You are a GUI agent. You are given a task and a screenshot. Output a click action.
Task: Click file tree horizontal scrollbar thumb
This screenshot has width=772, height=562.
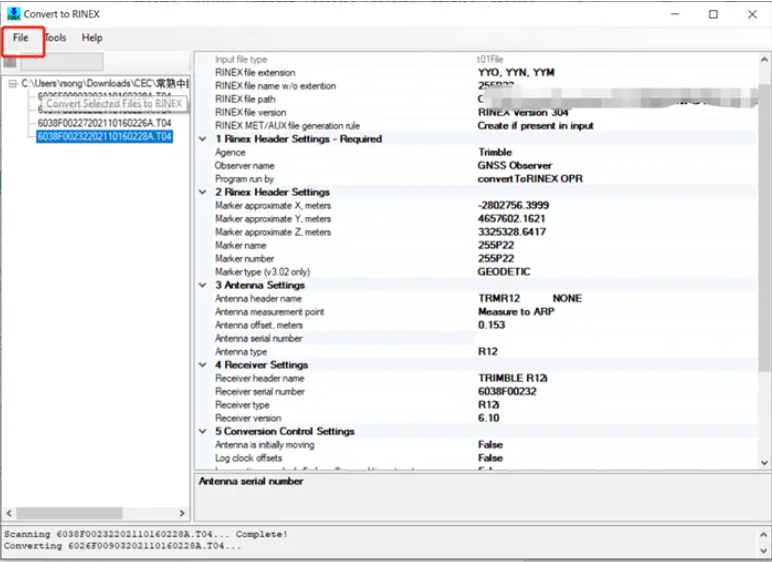[69, 513]
